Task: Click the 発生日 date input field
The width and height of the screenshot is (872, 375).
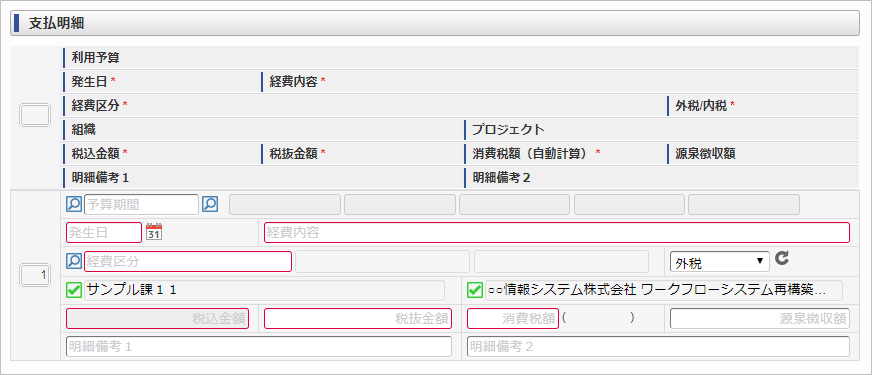Action: click(104, 232)
